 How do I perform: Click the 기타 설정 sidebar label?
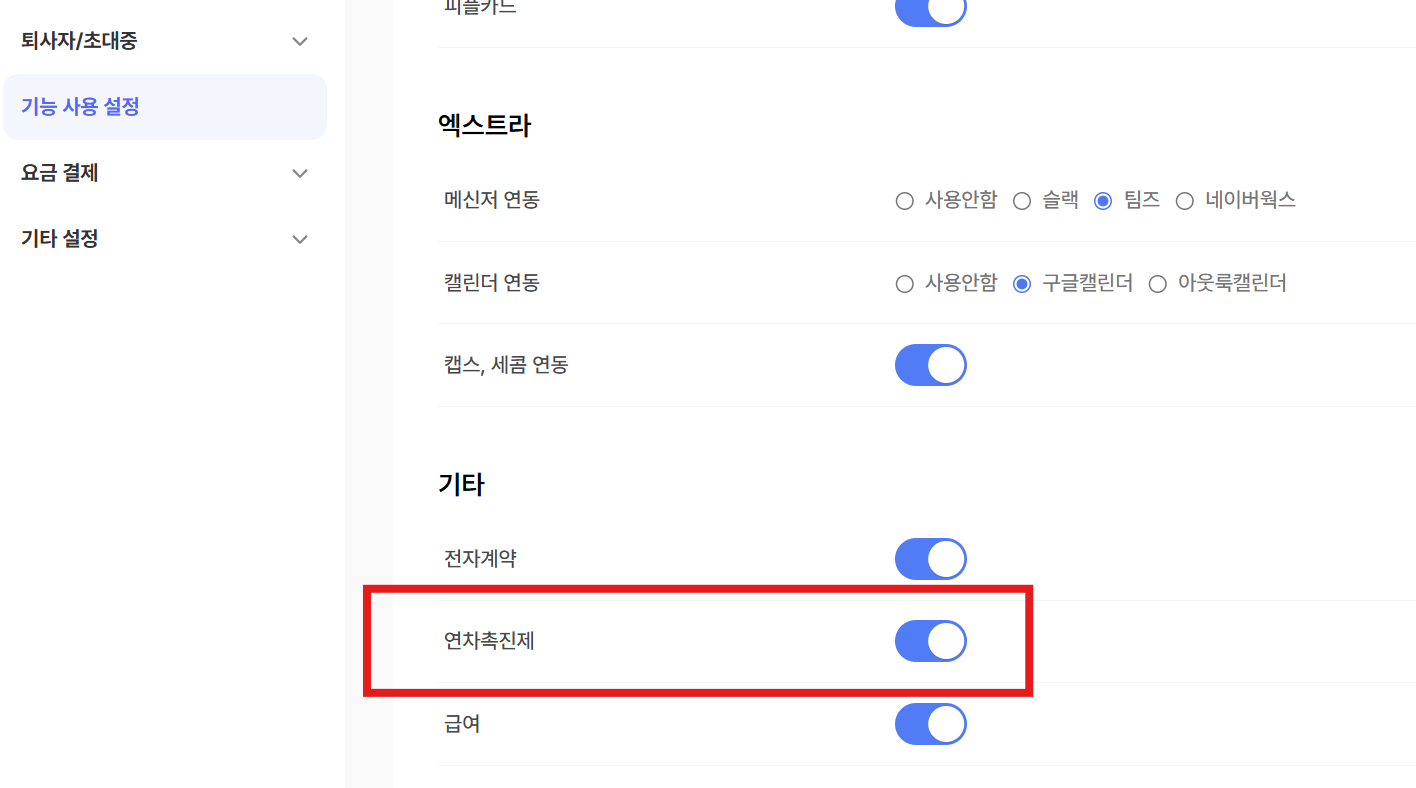point(60,239)
